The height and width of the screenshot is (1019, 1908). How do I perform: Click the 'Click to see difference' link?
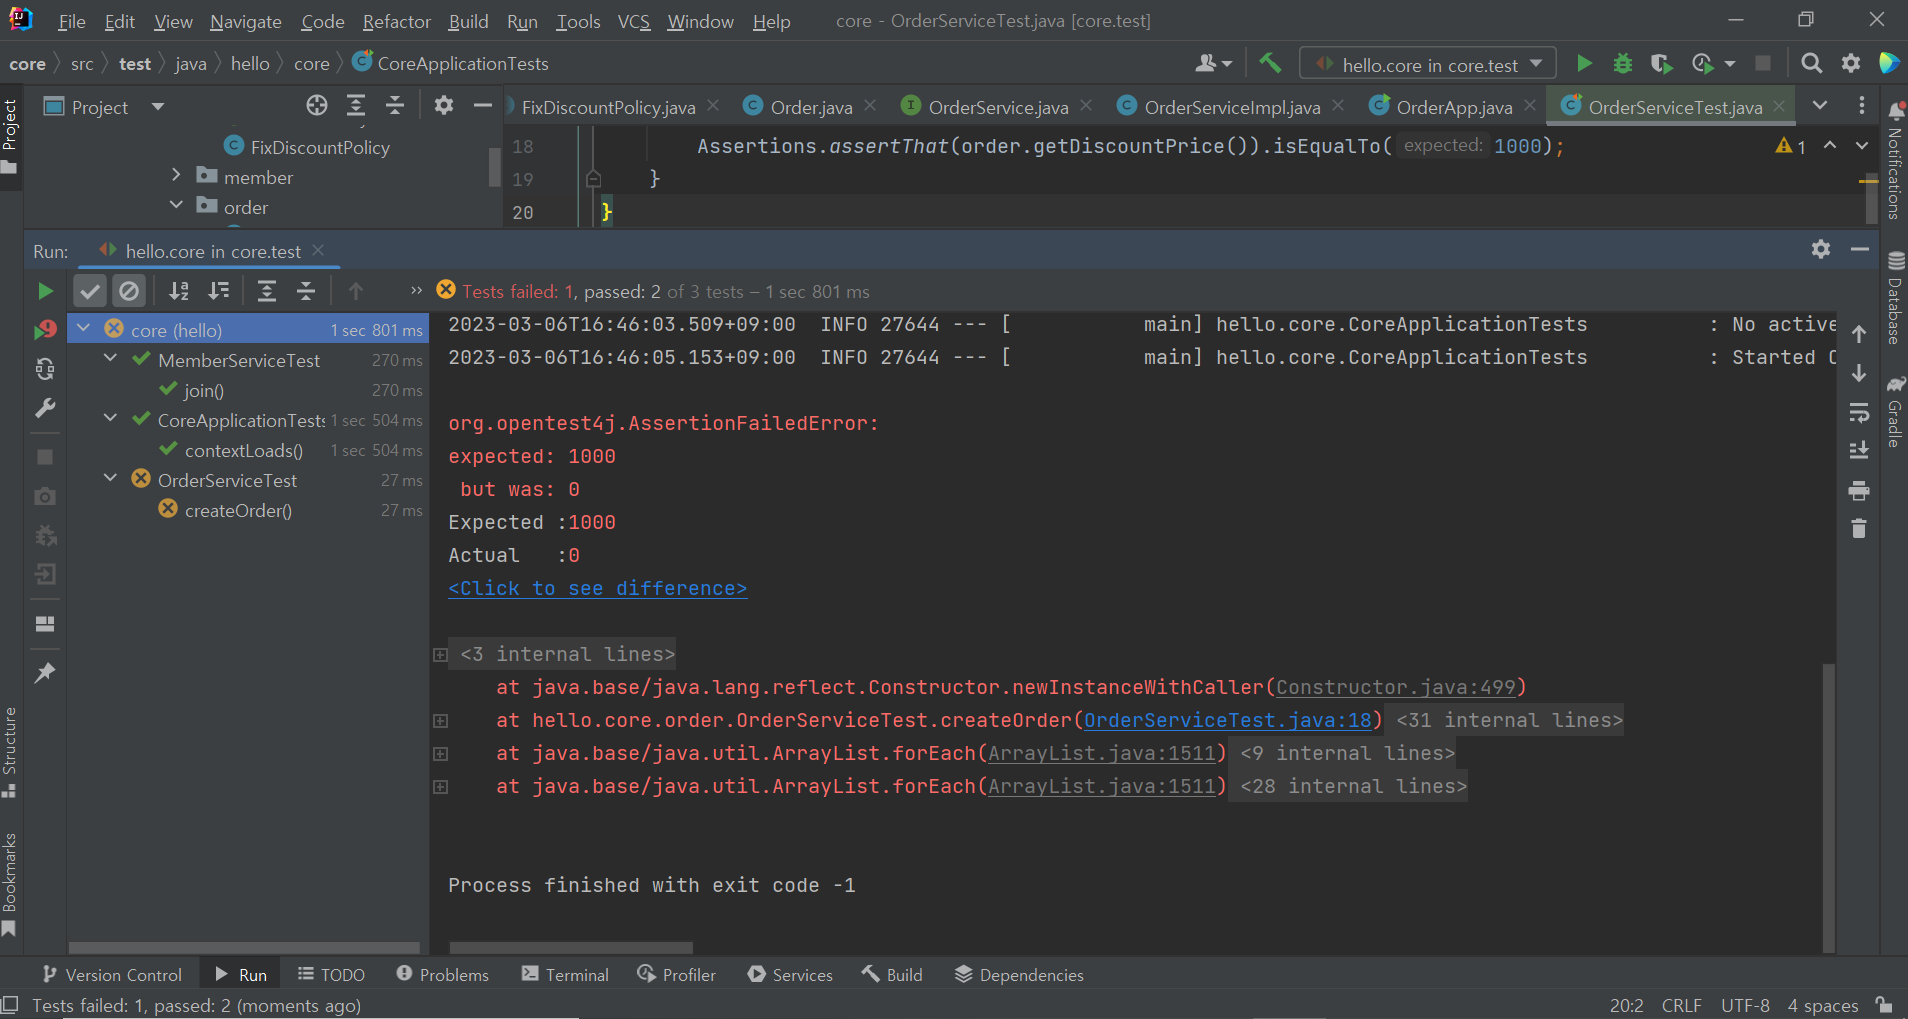point(597,589)
